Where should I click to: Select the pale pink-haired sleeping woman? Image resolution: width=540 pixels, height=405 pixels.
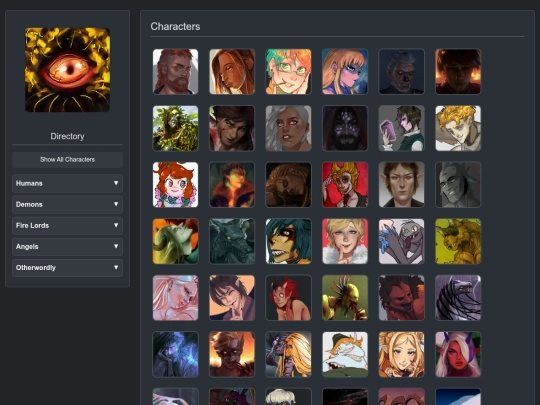(x=175, y=298)
